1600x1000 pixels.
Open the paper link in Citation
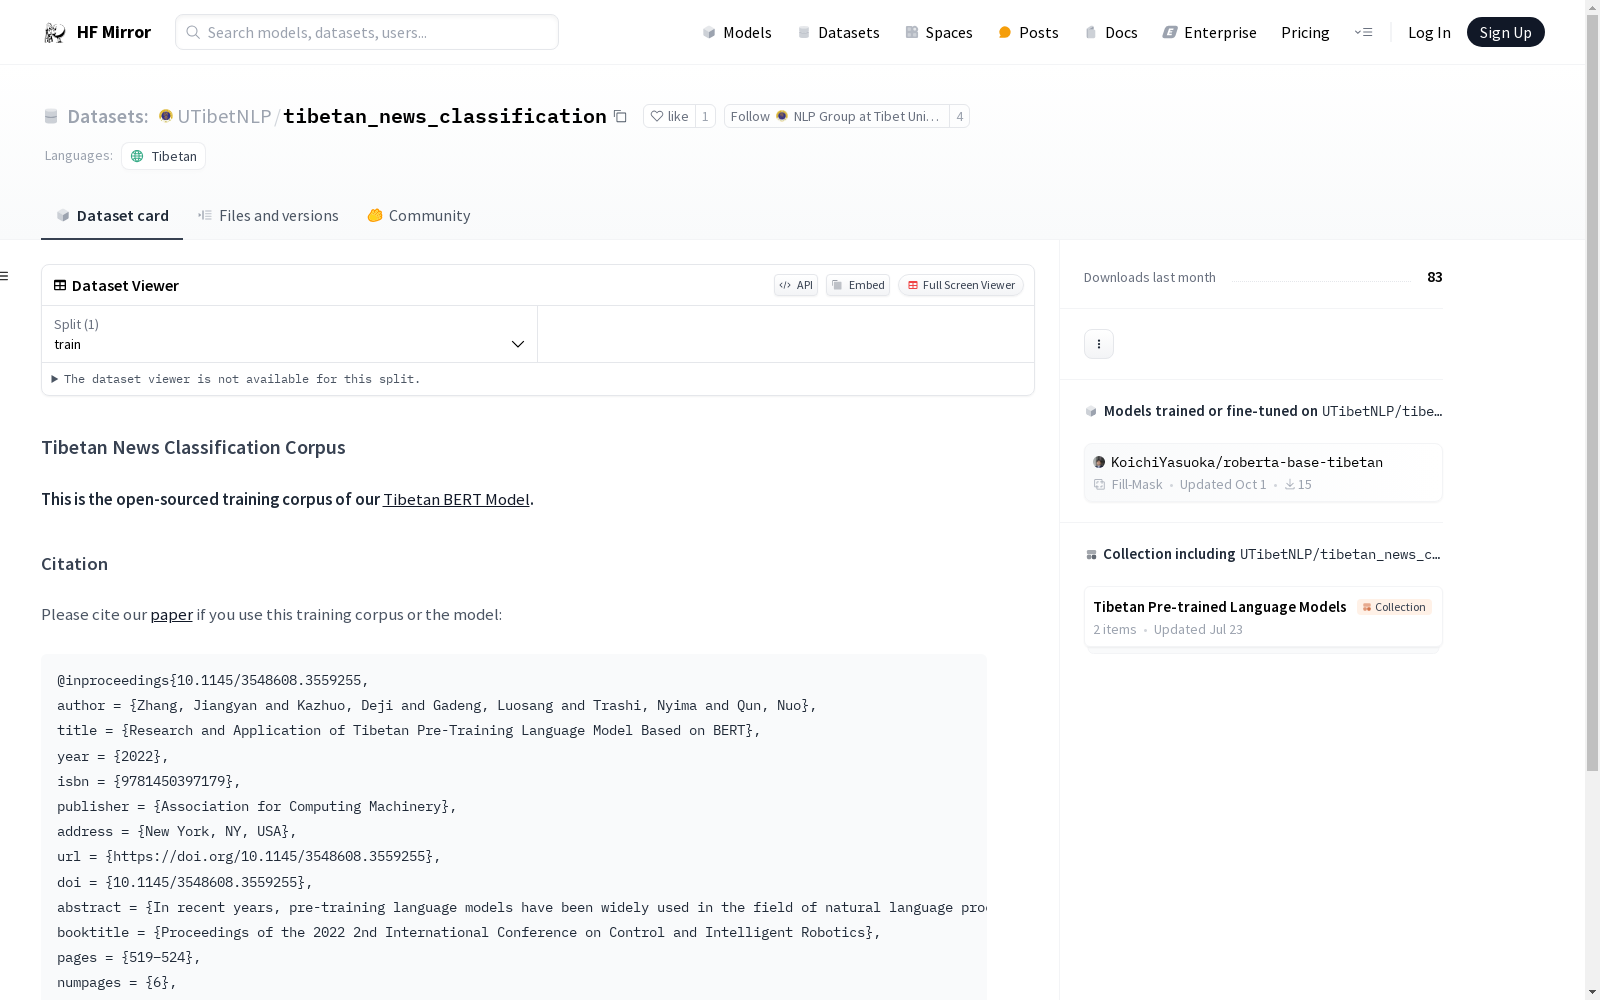(x=172, y=614)
